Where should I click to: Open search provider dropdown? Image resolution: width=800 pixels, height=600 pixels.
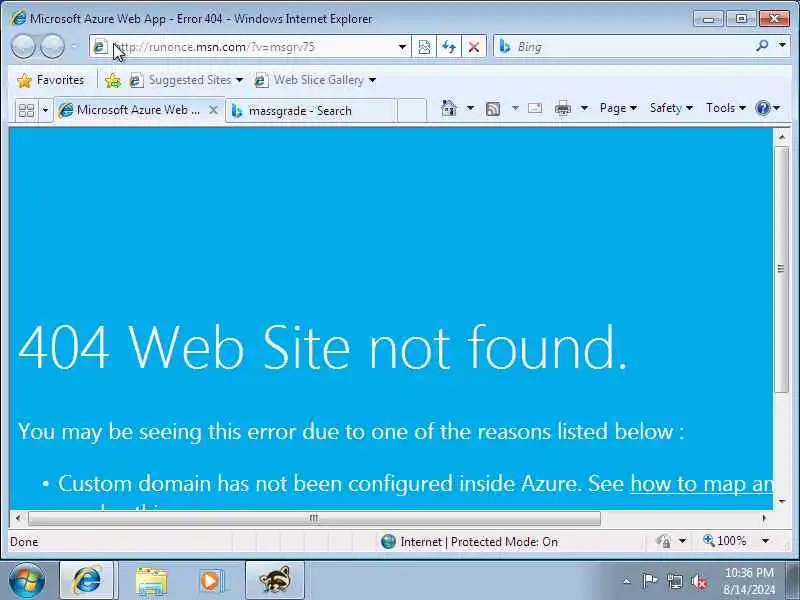tap(782, 45)
